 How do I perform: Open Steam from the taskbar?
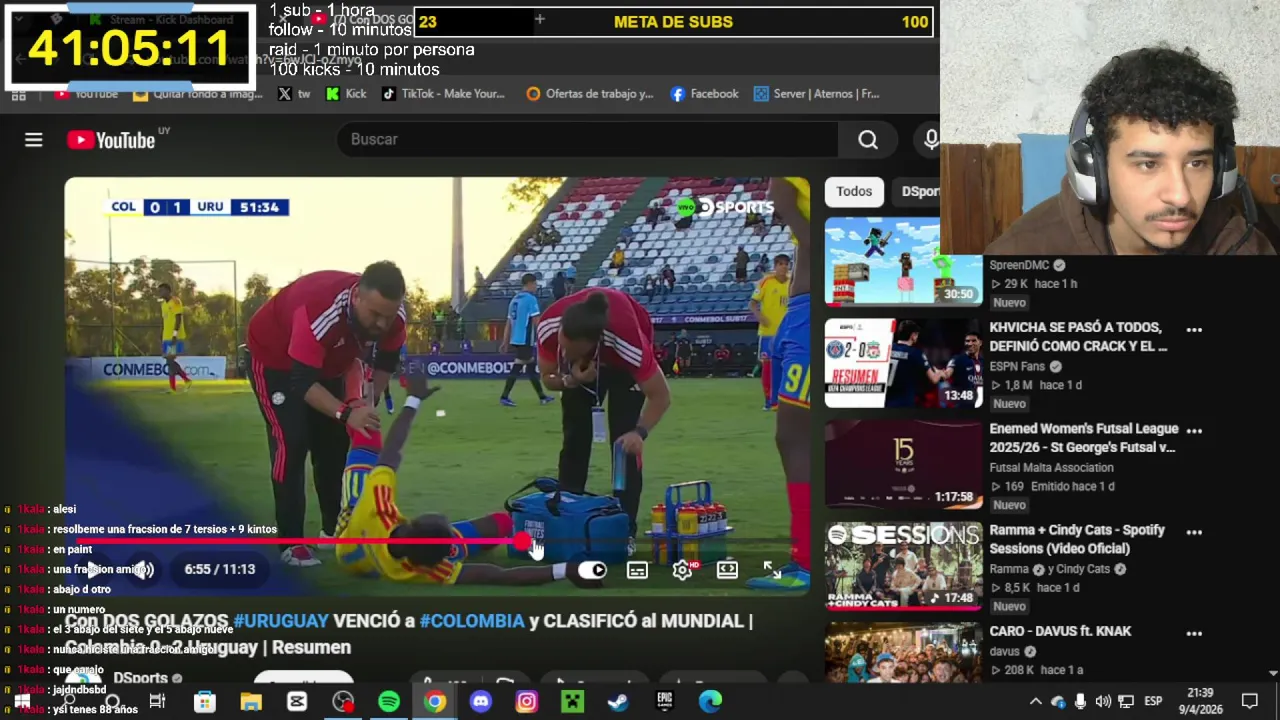click(618, 702)
